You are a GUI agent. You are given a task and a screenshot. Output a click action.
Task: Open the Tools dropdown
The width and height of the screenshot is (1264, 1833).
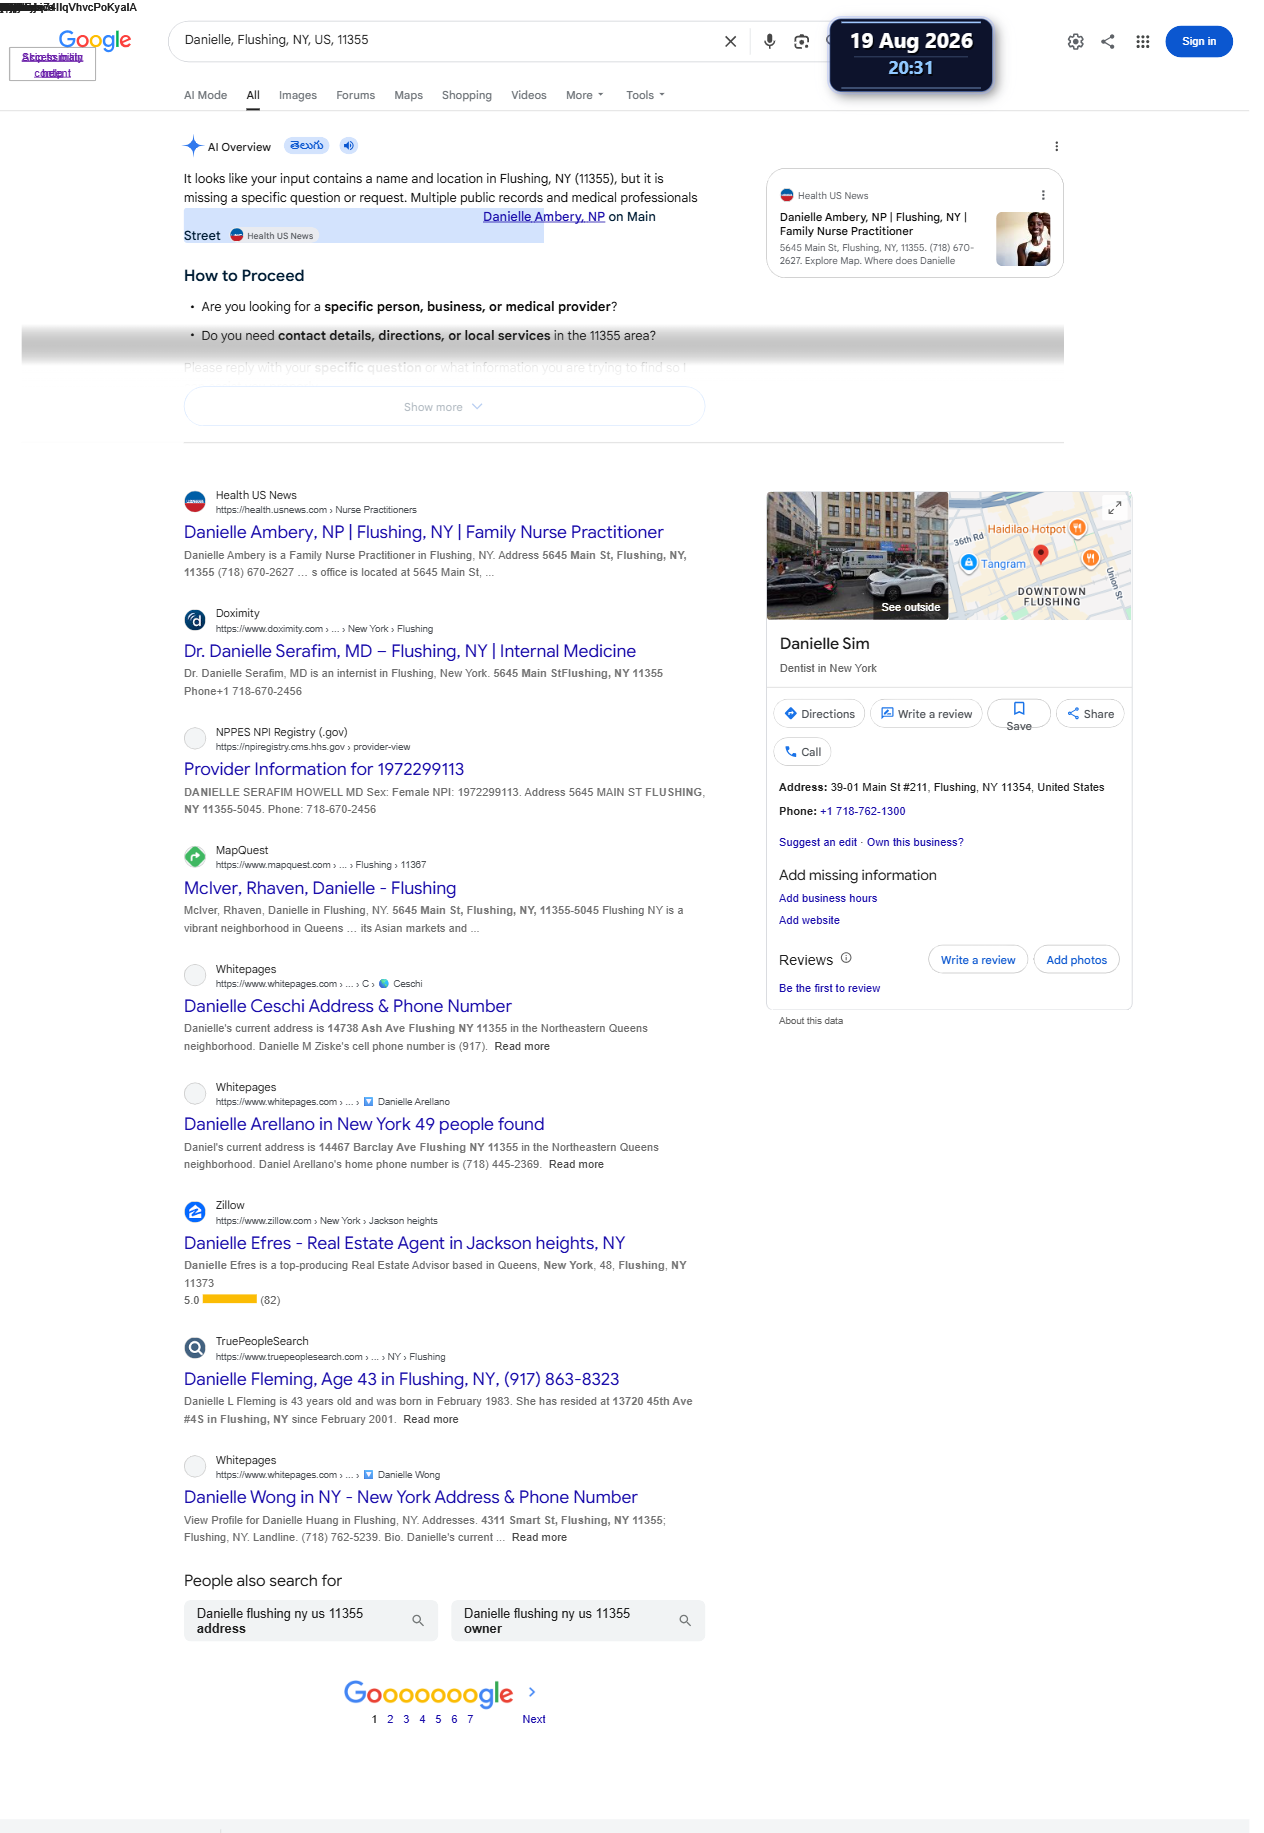(645, 95)
